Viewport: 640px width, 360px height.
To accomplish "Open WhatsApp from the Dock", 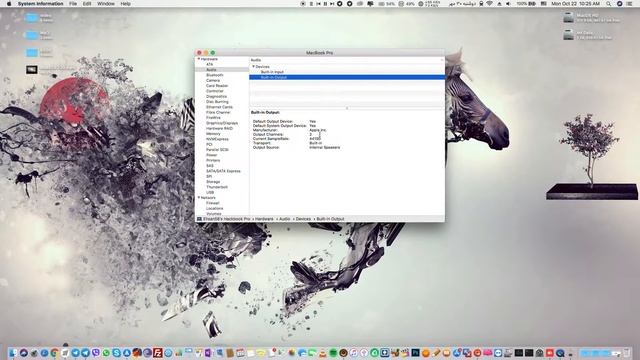I will click(106, 353).
